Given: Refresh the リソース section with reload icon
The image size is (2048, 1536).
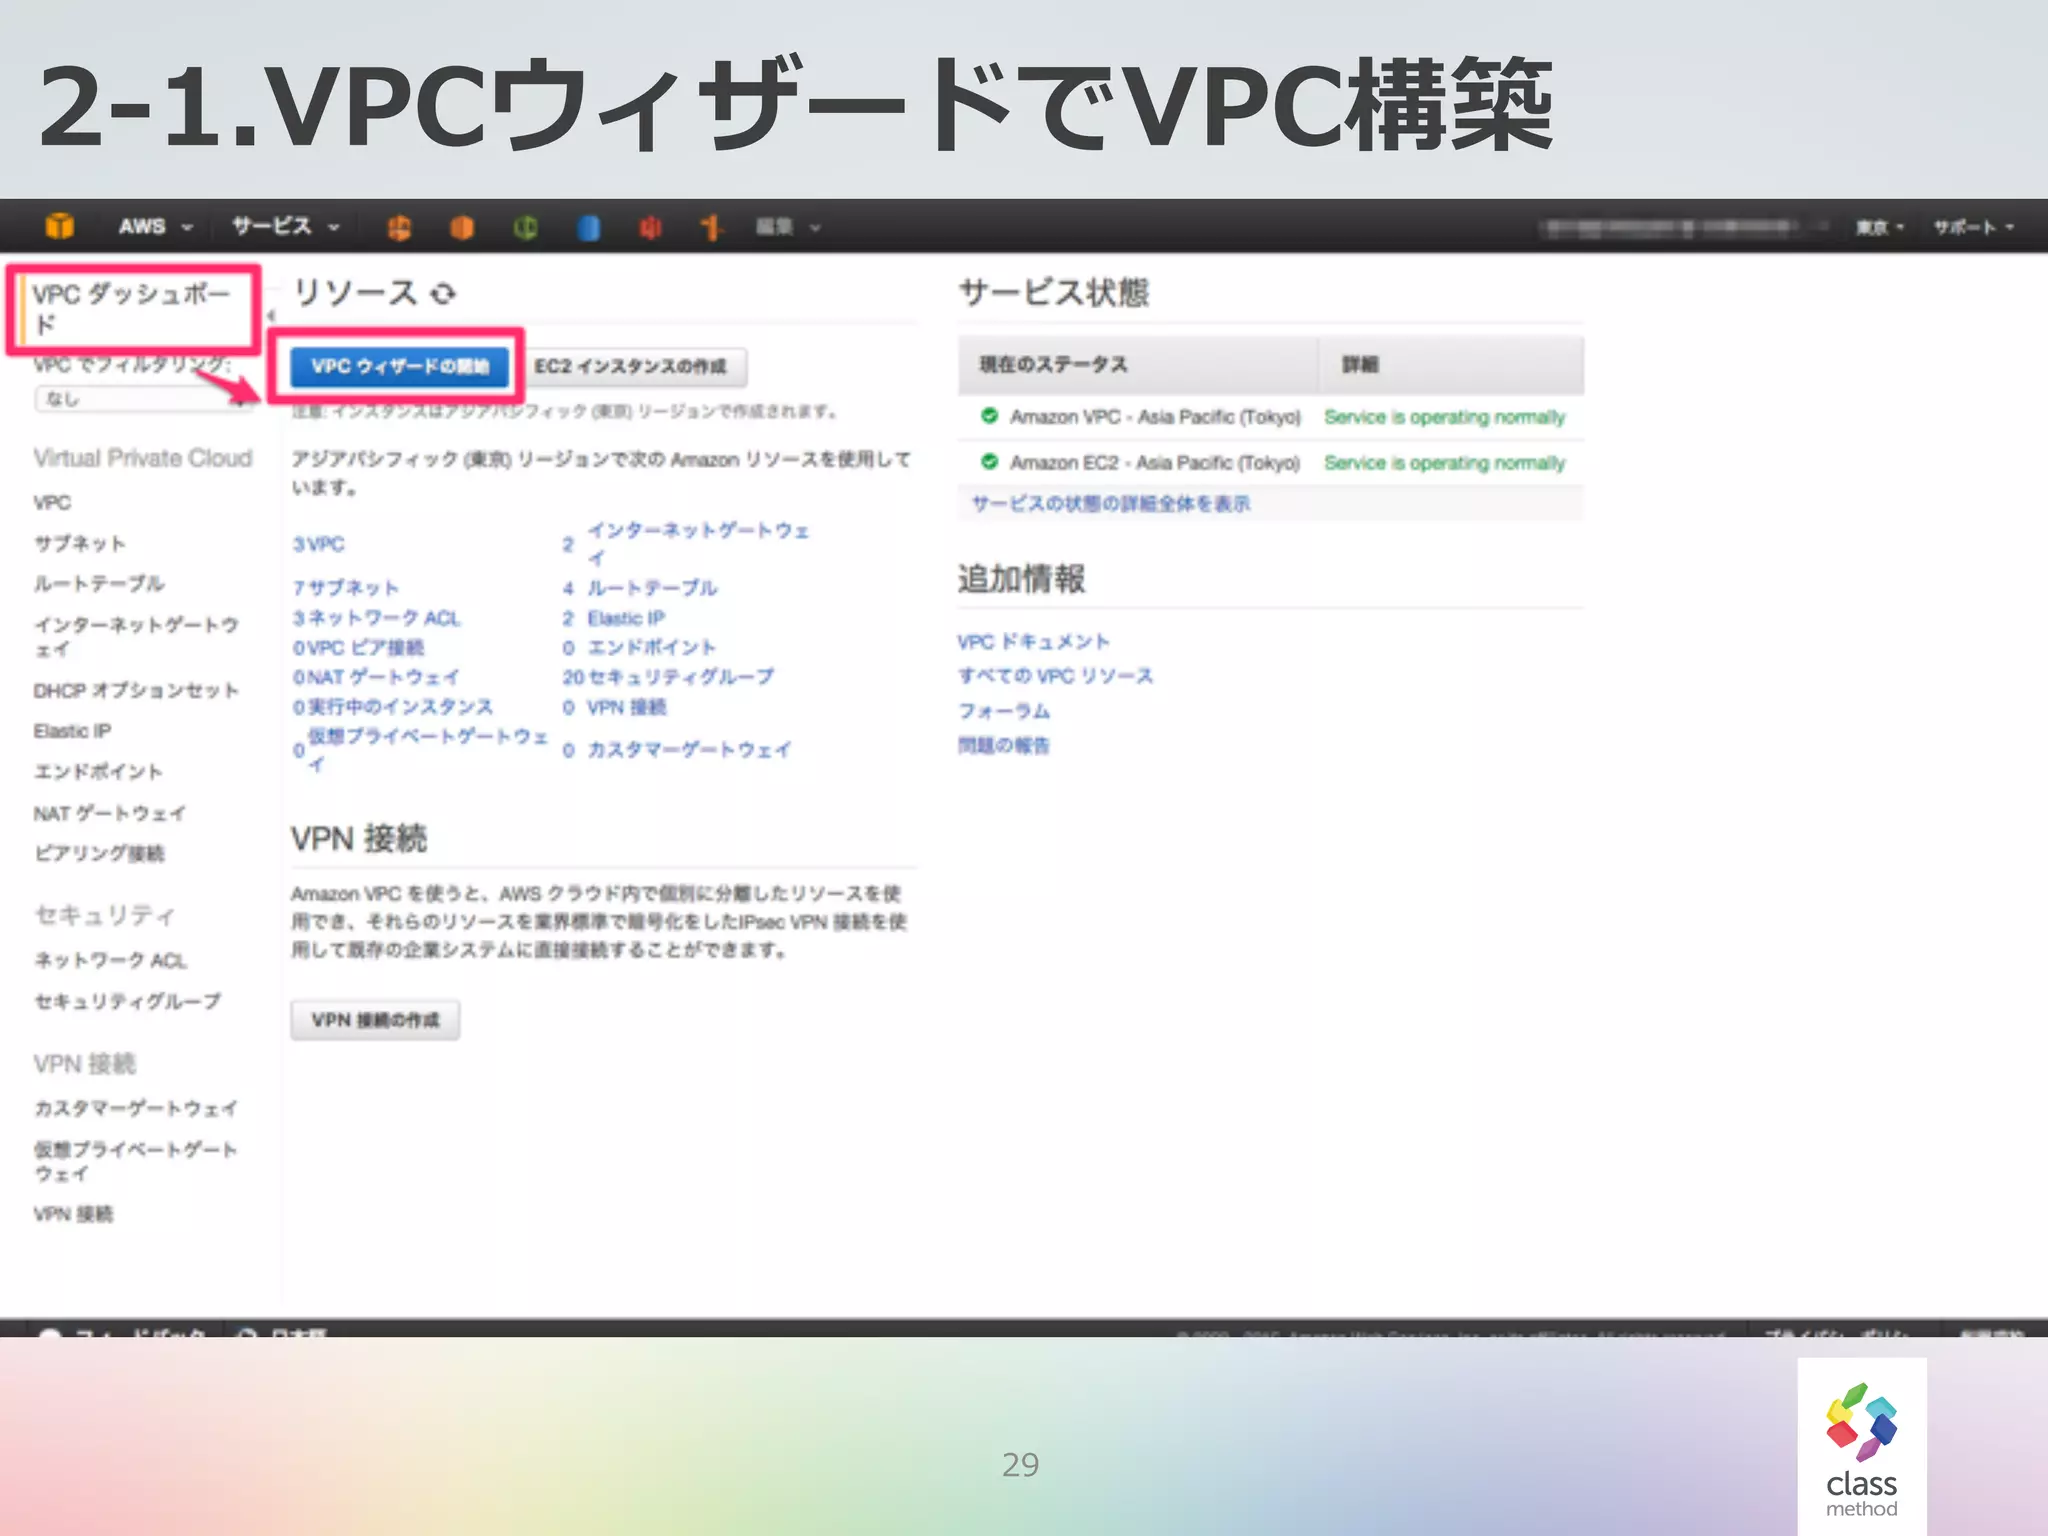Looking at the screenshot, I should [443, 293].
